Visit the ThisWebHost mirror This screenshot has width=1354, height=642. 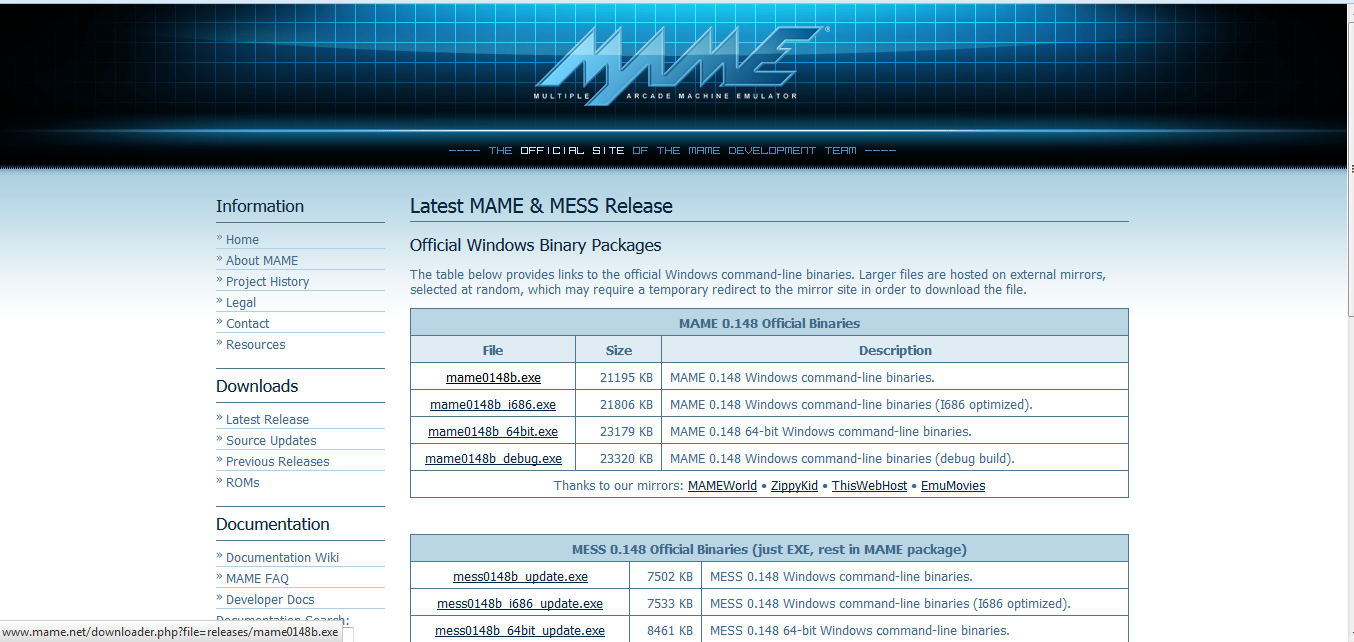coord(868,485)
